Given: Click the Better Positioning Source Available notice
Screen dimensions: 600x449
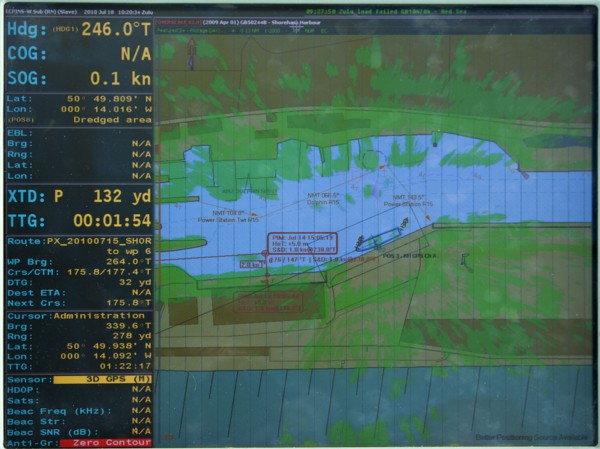Looking at the screenshot, I should pyautogui.click(x=531, y=437).
